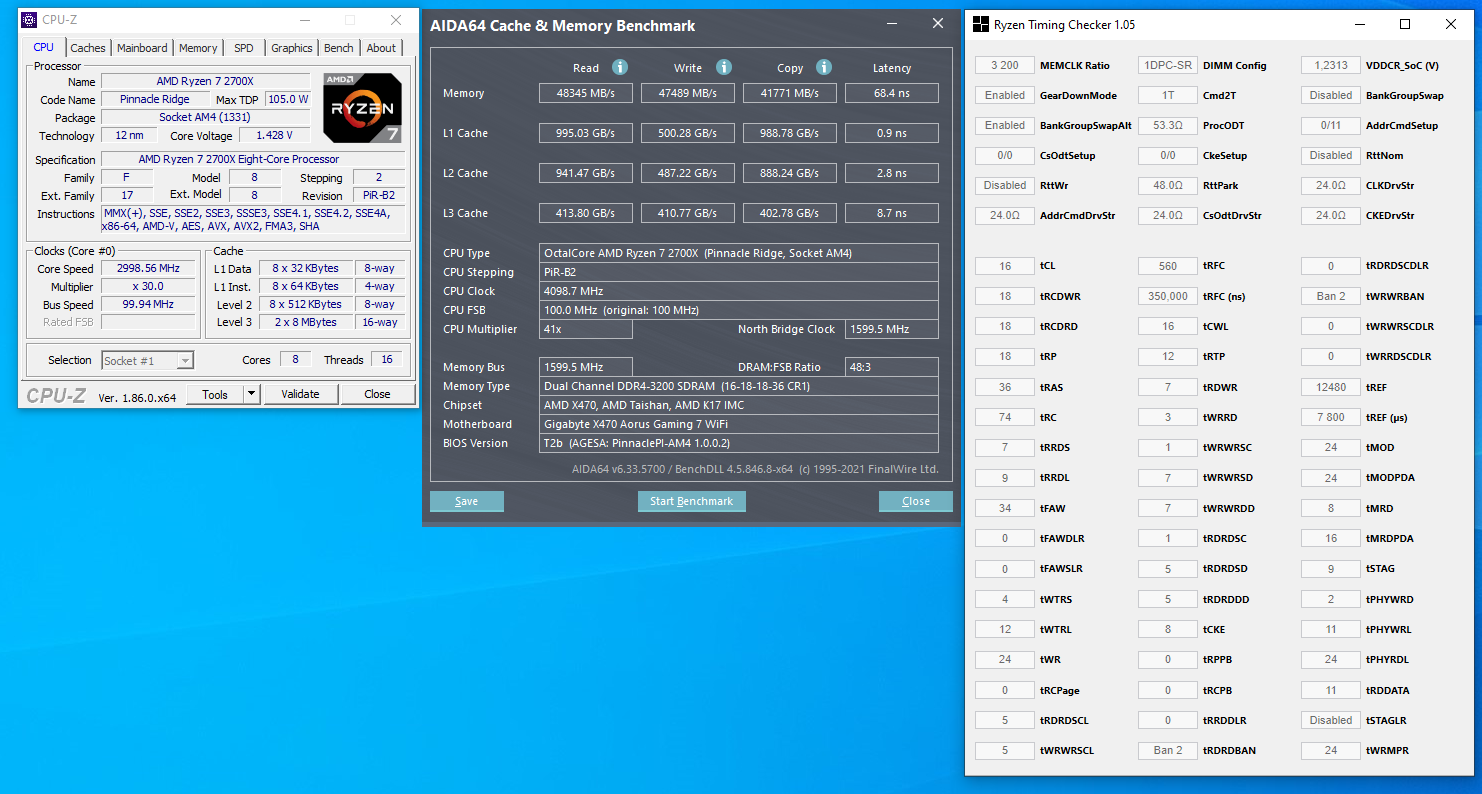Click the MEMCLK Ratio field 3 200
1482x794 pixels.
point(1005,65)
